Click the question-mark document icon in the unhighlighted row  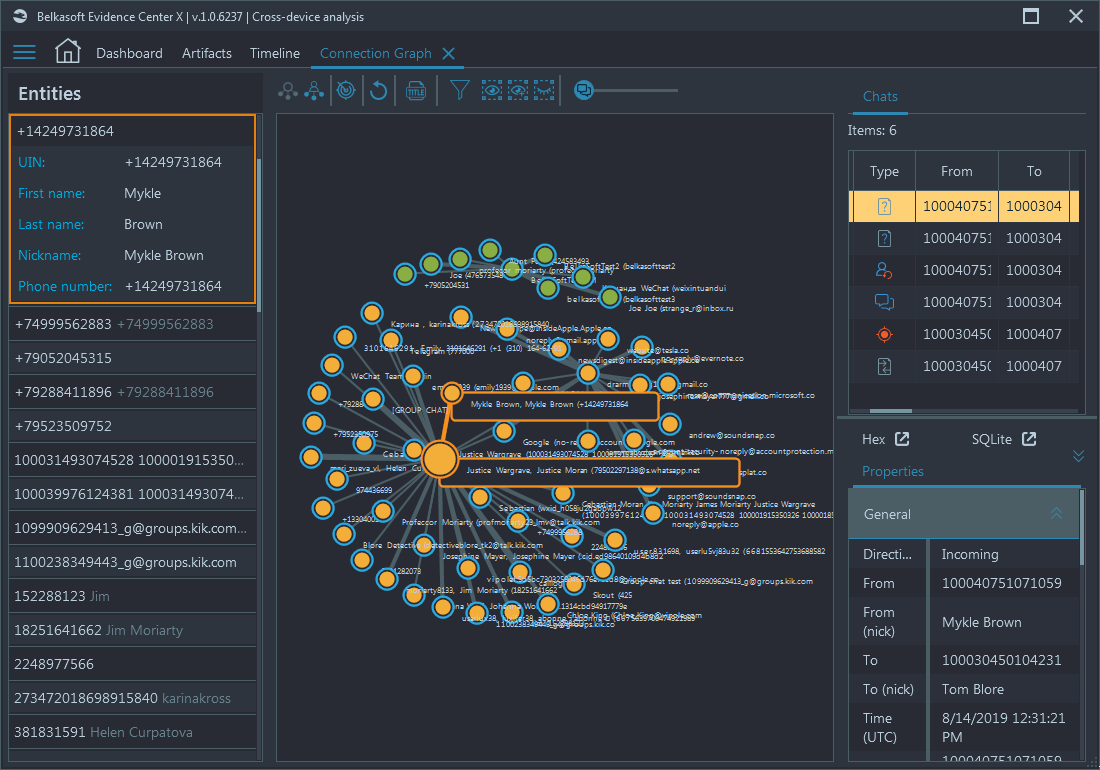[x=884, y=238]
